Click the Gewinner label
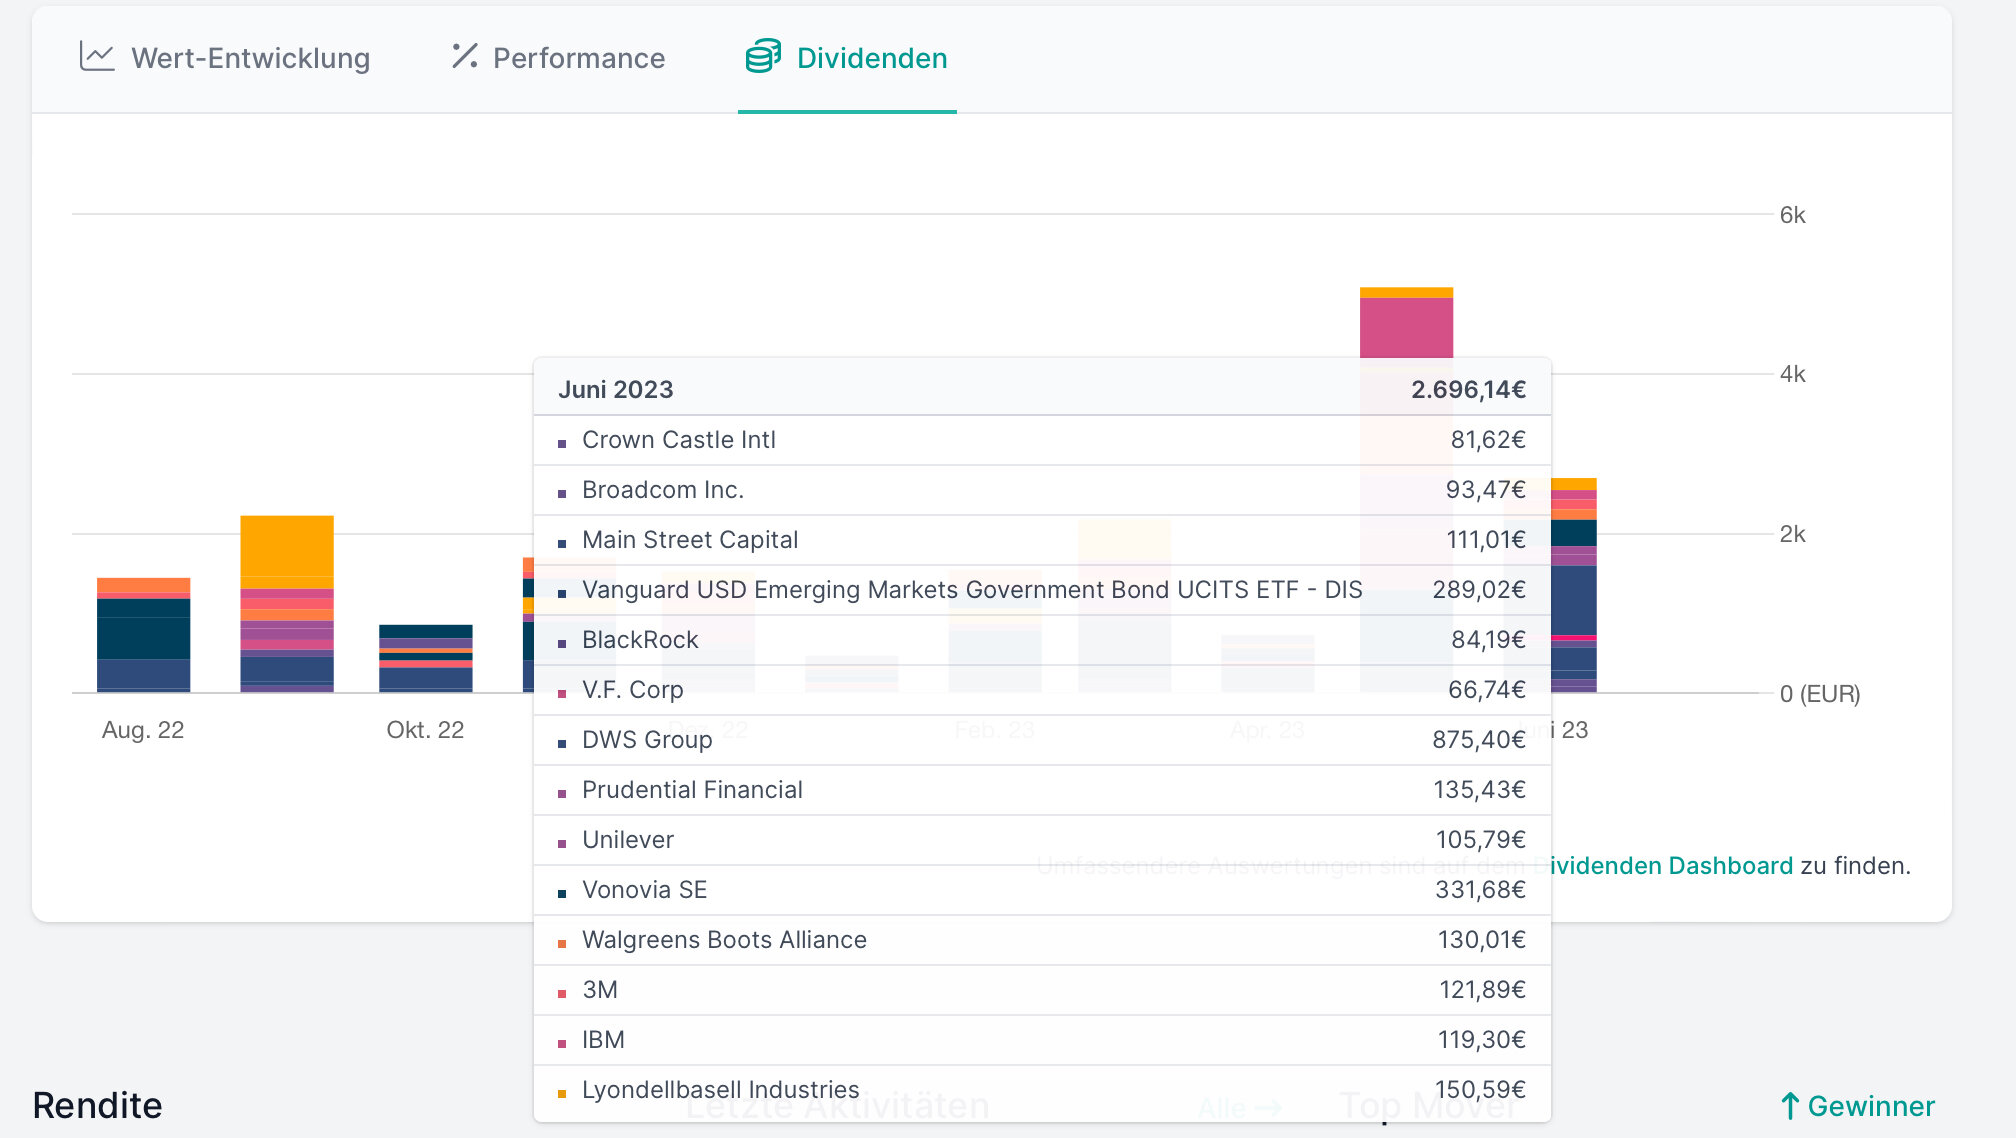This screenshot has width=2016, height=1138. point(1871,1106)
